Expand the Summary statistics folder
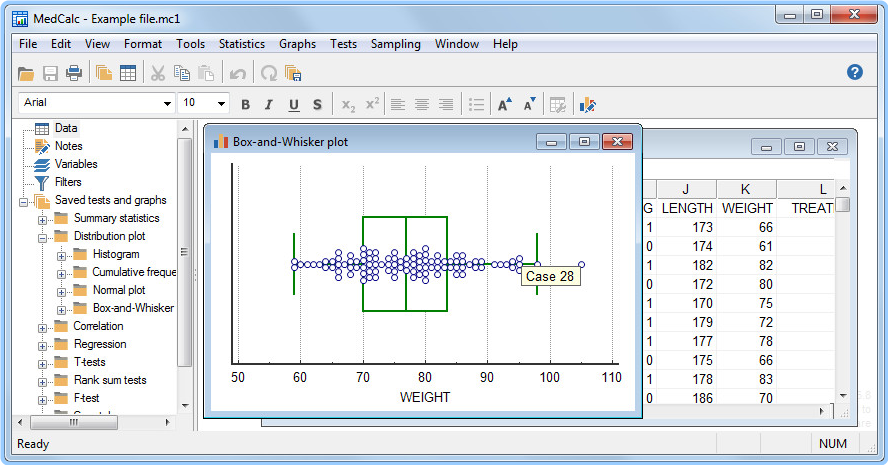This screenshot has width=888, height=465. [x=42, y=220]
